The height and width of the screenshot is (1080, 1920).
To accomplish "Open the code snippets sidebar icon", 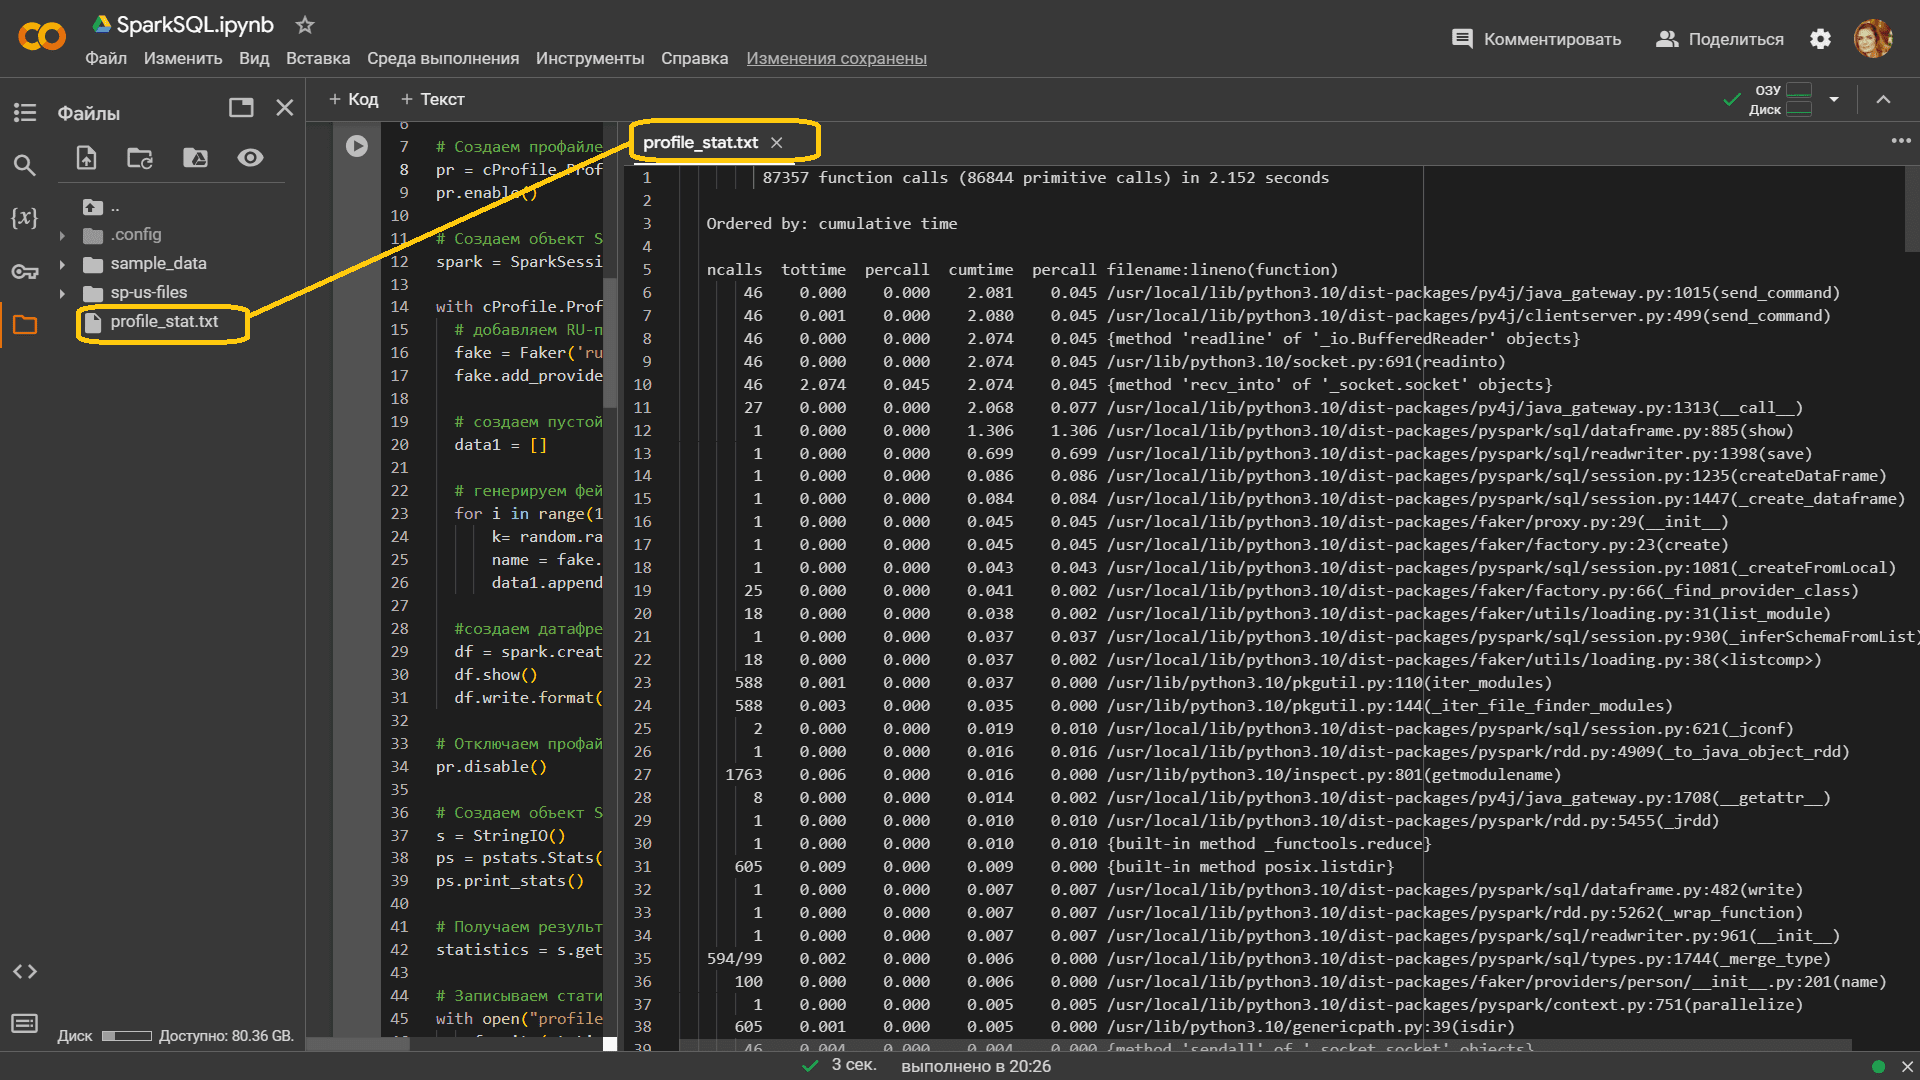I will point(25,971).
